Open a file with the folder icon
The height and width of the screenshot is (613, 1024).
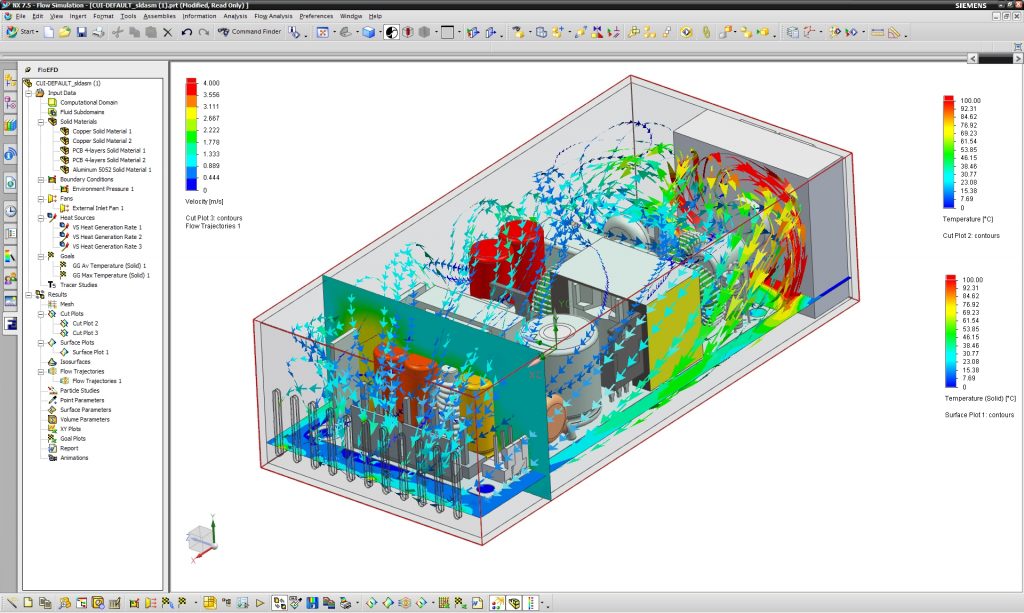64,32
